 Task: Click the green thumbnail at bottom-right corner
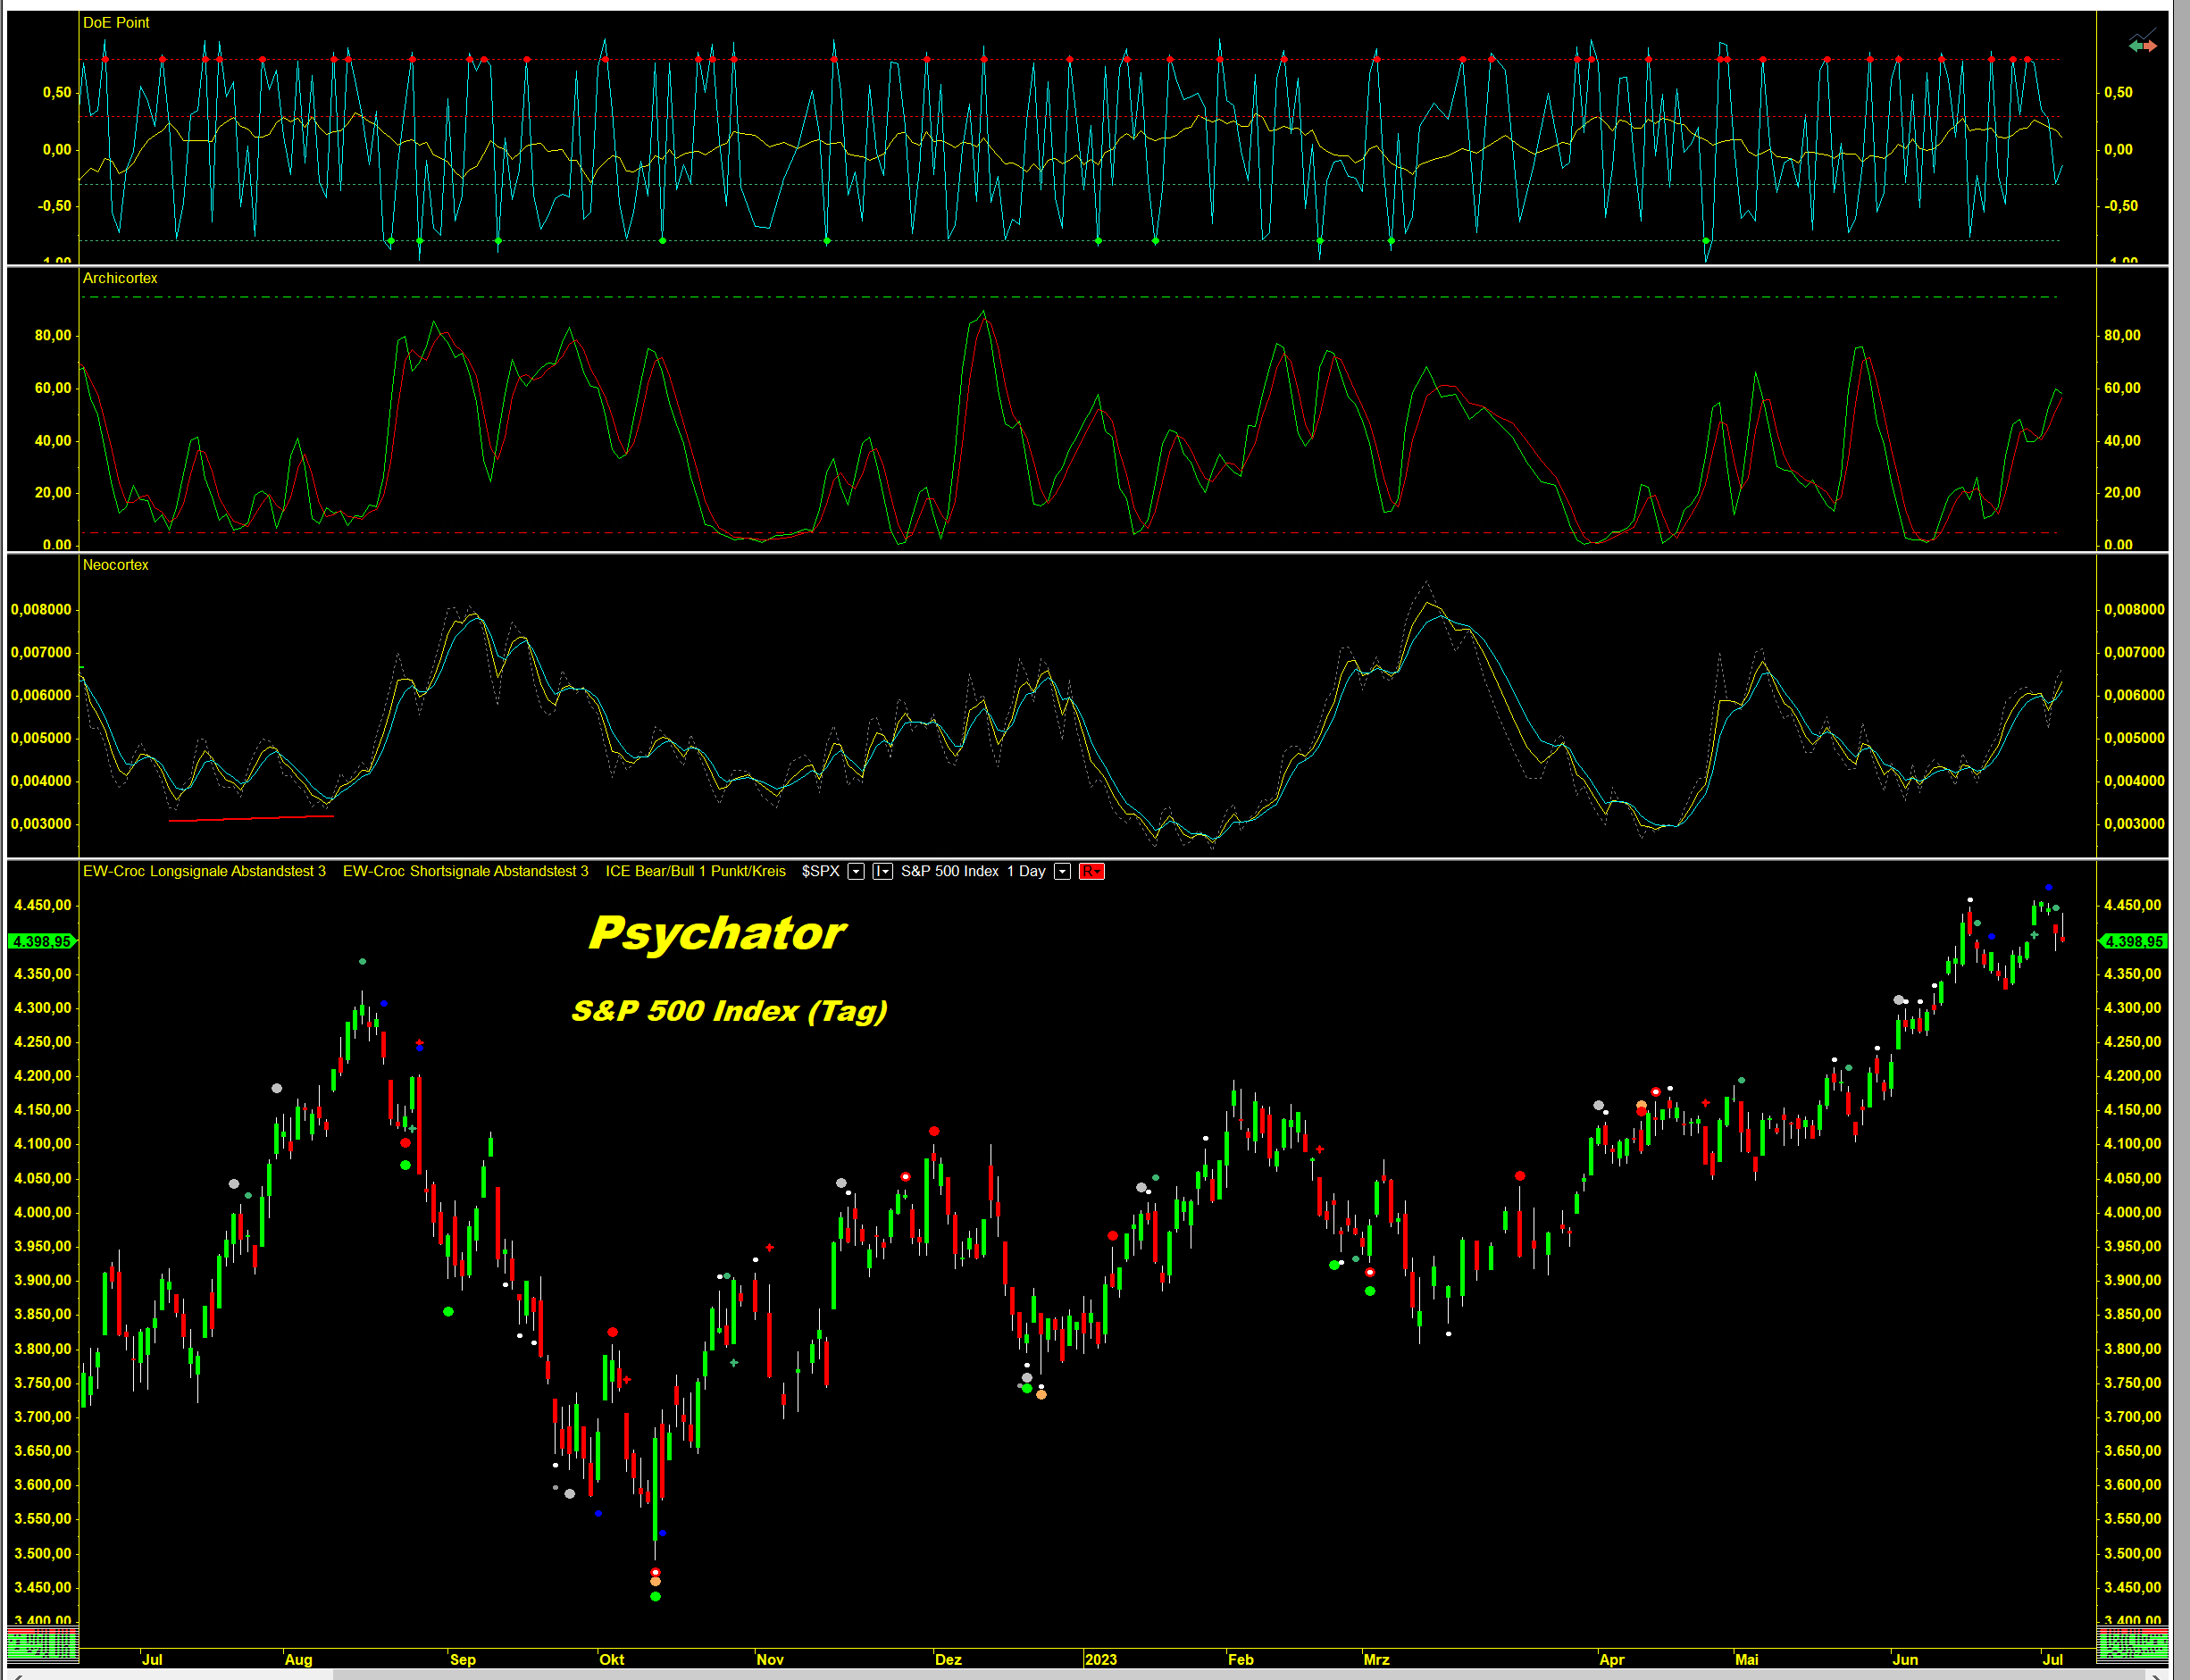[x=2132, y=1644]
